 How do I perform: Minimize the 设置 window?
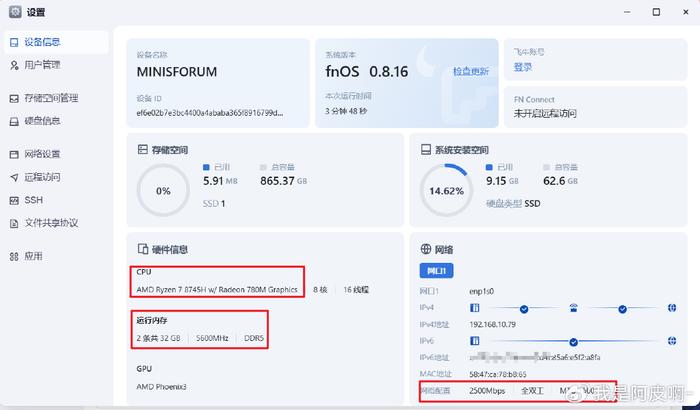[627, 12]
